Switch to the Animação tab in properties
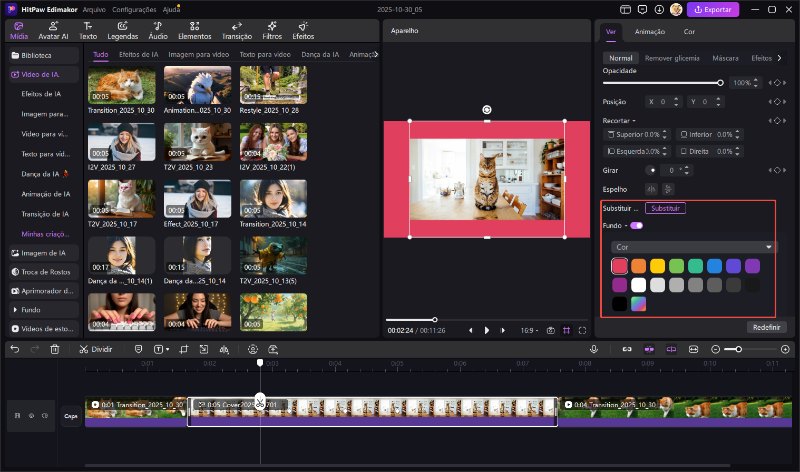This screenshot has height=472, width=800. [x=649, y=32]
